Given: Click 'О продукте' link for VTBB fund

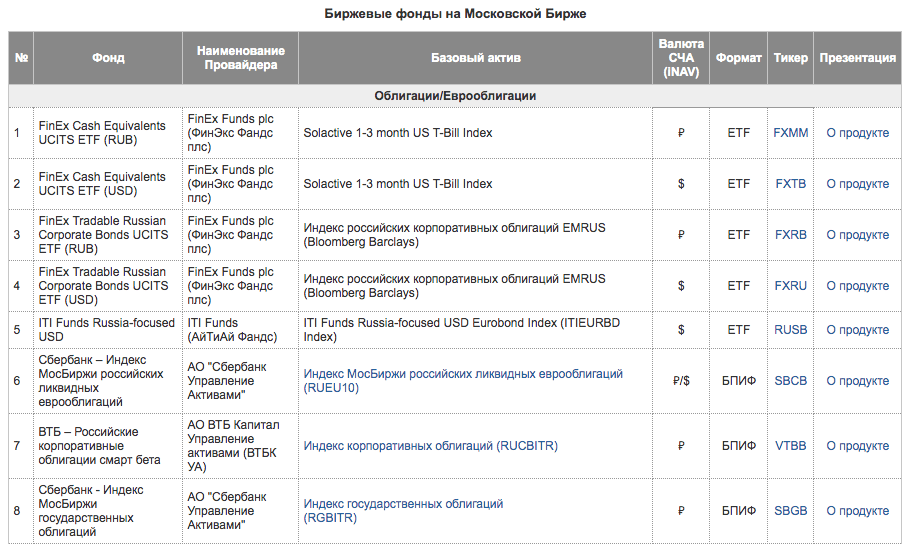Looking at the screenshot, I should click(x=857, y=446).
